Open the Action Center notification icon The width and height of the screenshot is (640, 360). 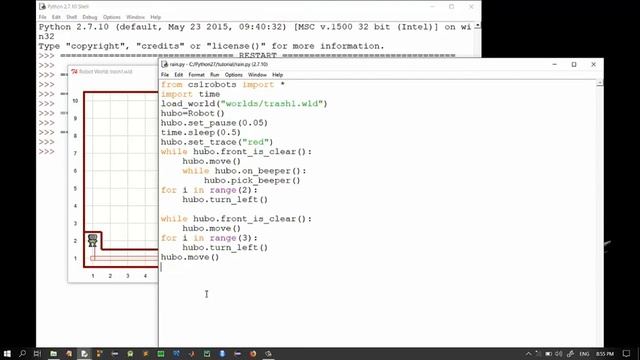627,353
